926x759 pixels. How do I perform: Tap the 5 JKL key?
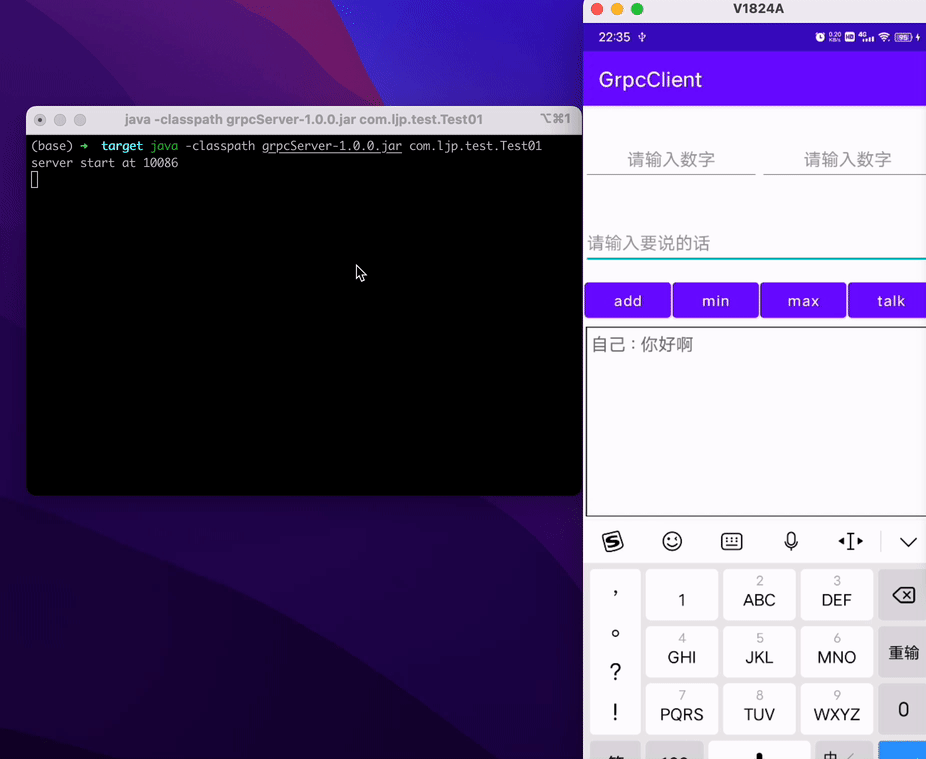coord(759,652)
